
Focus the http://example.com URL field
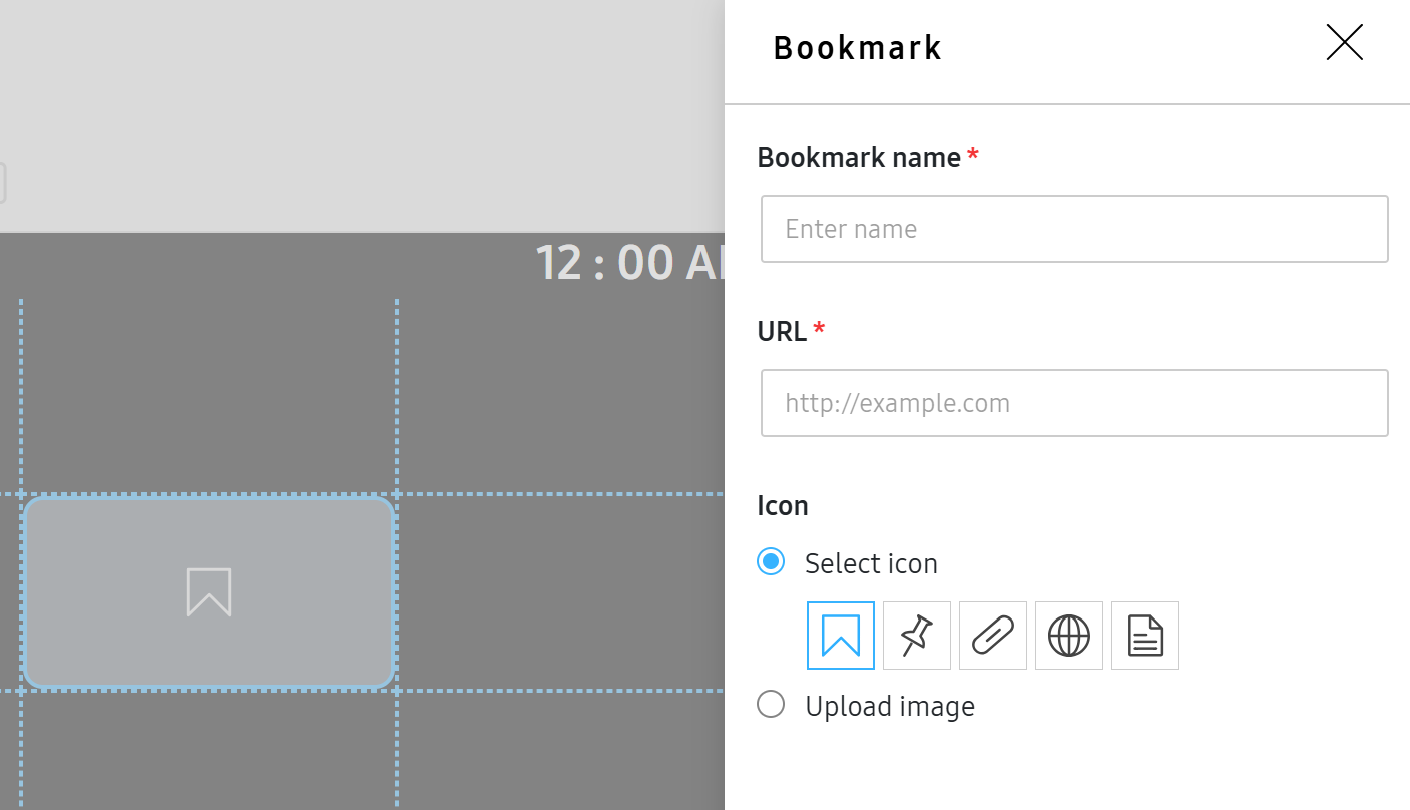pyautogui.click(x=1074, y=403)
